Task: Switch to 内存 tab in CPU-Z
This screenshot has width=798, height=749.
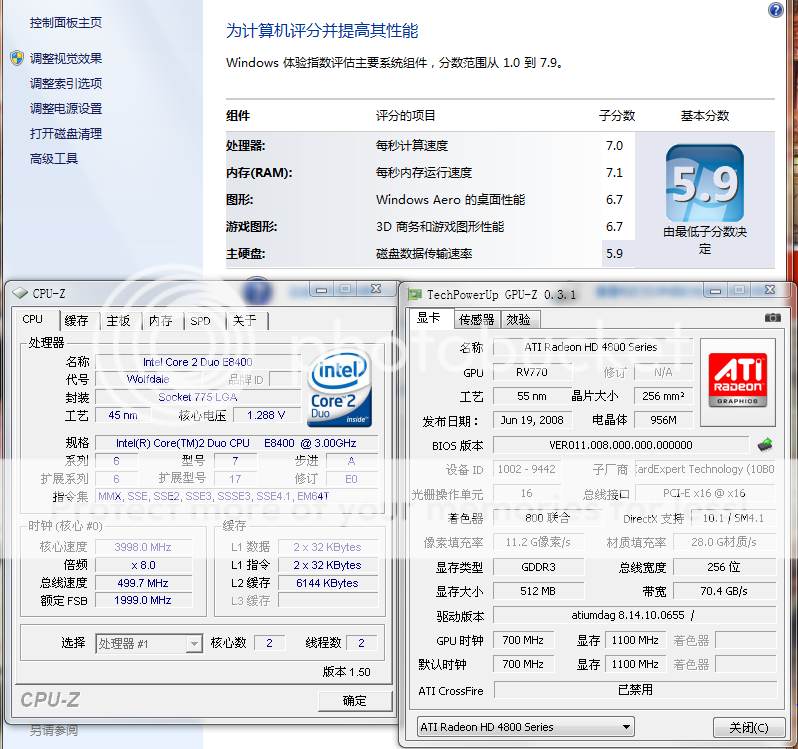Action: [161, 321]
